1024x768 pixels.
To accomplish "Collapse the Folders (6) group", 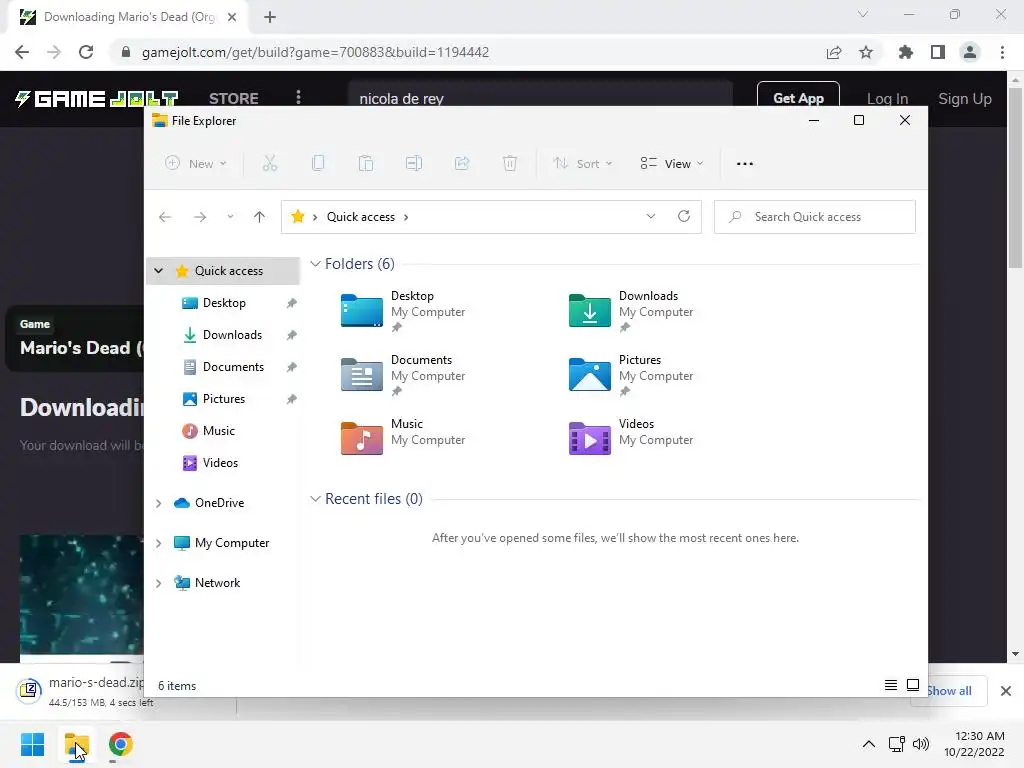I will [x=315, y=264].
